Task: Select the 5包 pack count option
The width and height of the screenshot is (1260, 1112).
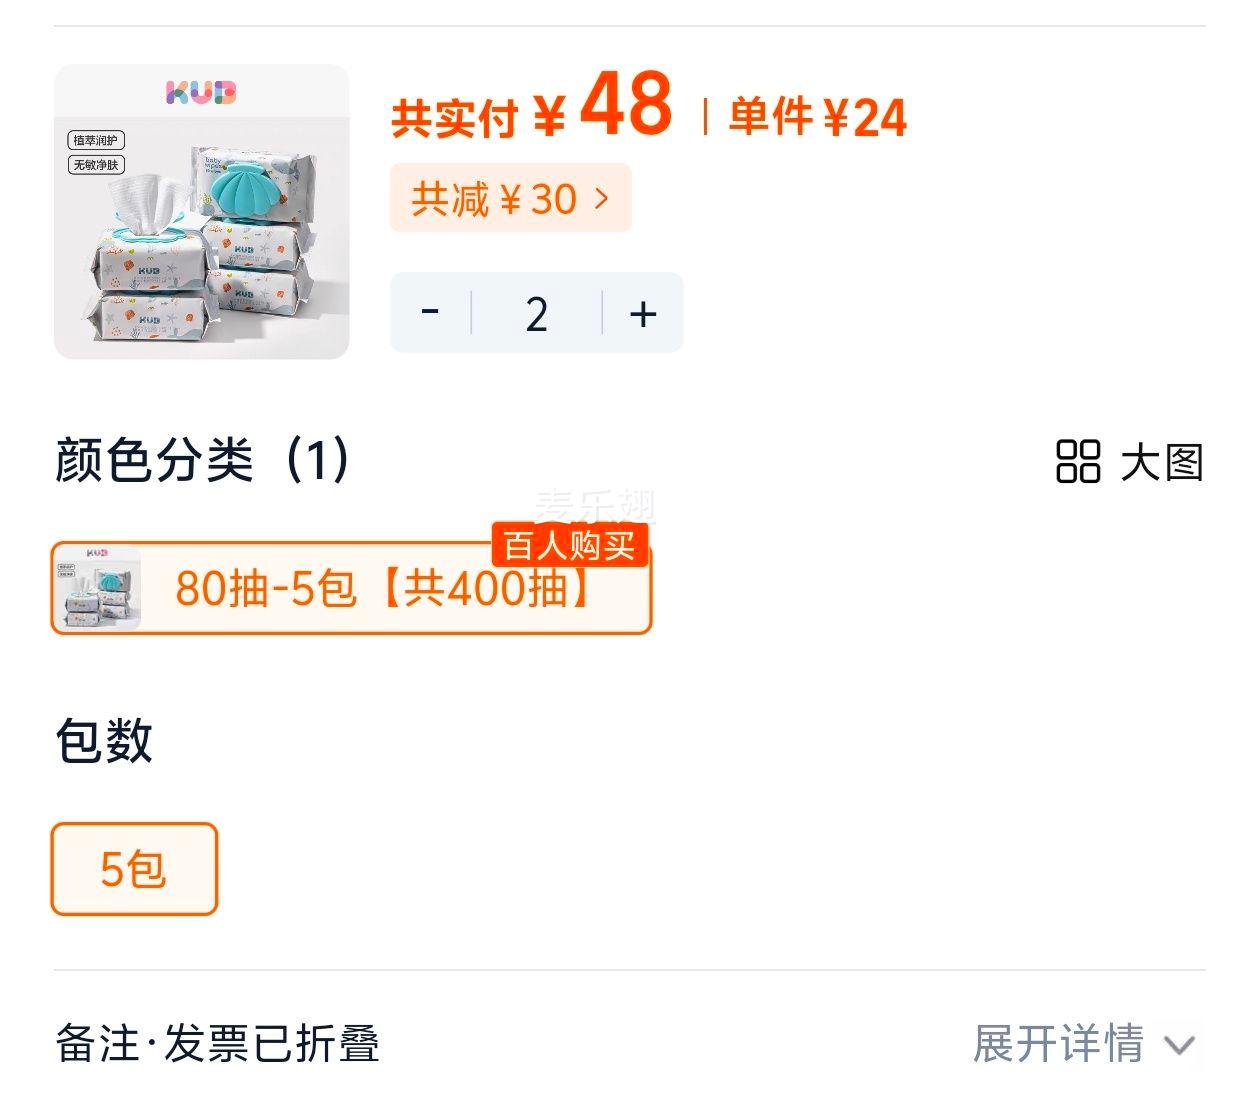Action: click(134, 869)
